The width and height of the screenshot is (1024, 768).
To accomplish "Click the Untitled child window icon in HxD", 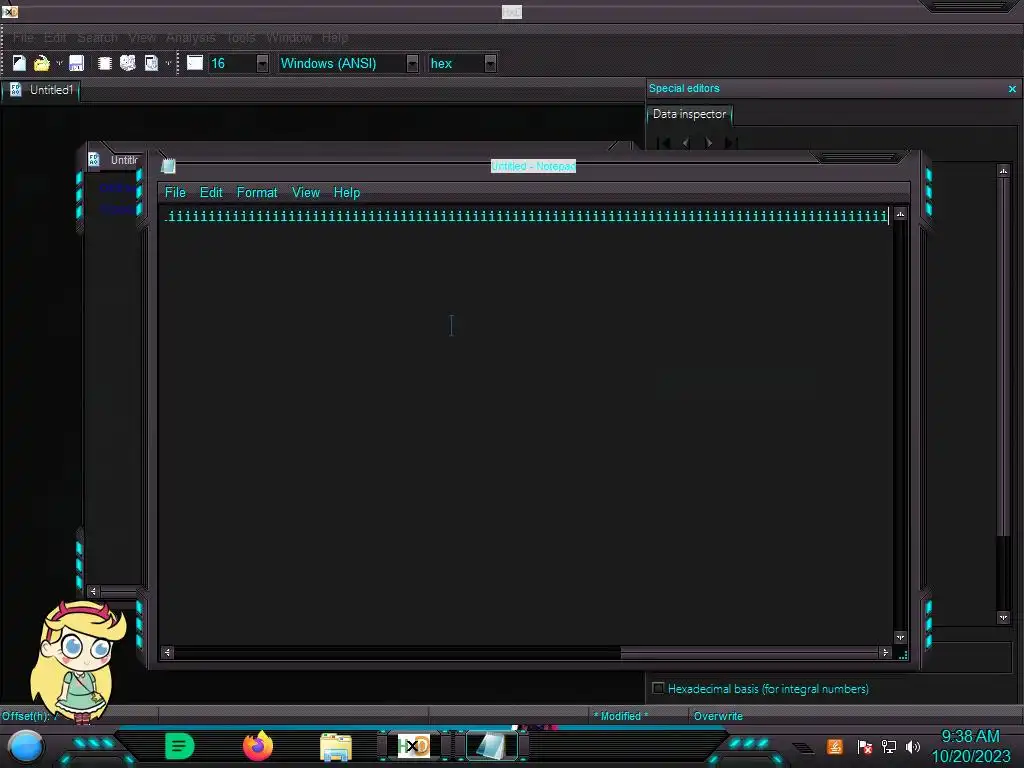I will [x=94, y=159].
